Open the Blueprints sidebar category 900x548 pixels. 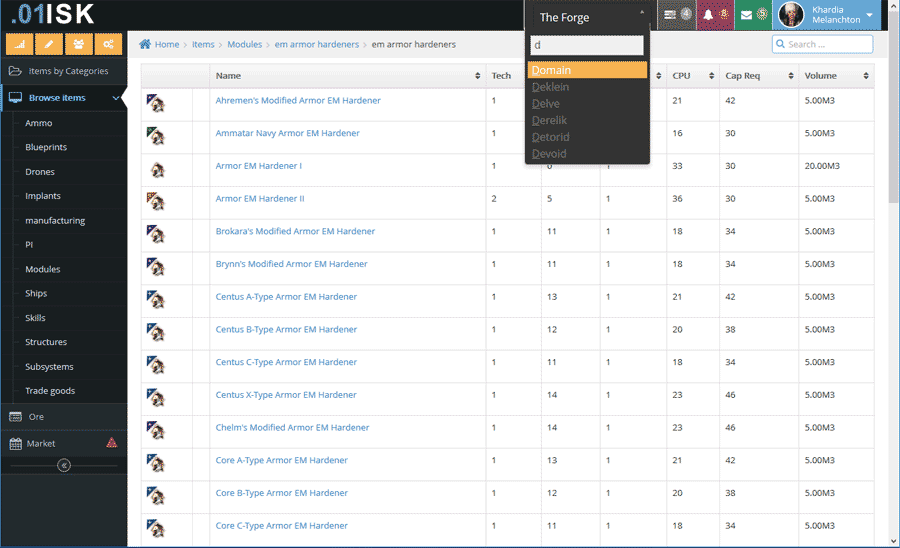click(46, 147)
